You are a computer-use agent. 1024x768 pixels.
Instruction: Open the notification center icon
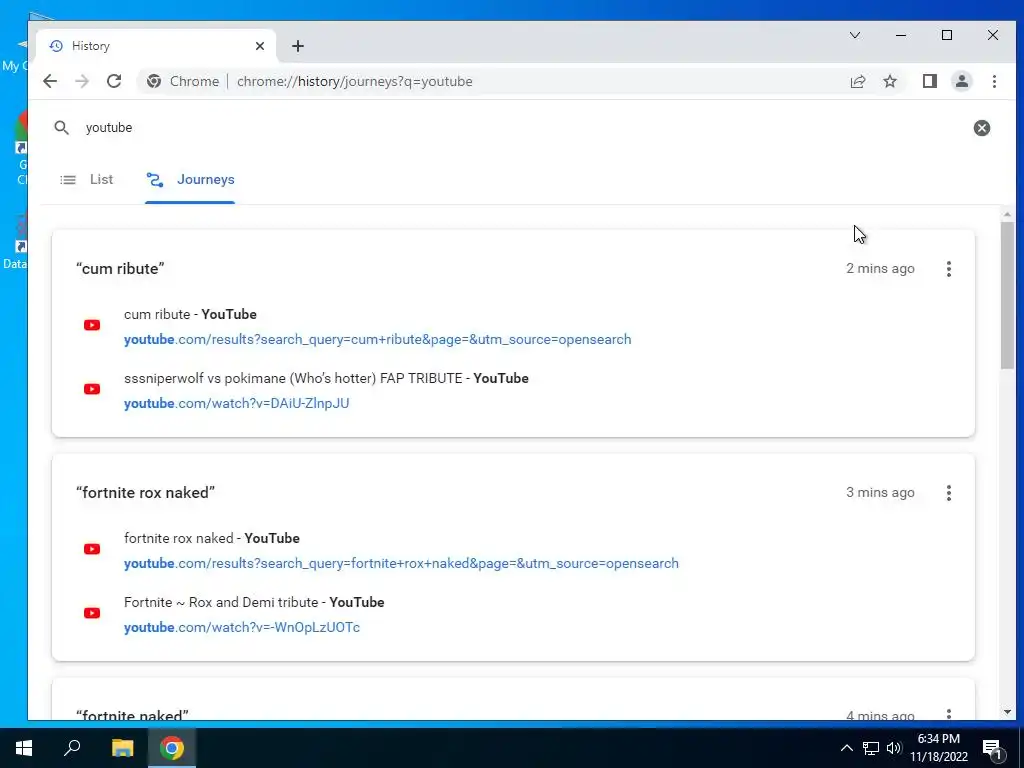[992, 748]
